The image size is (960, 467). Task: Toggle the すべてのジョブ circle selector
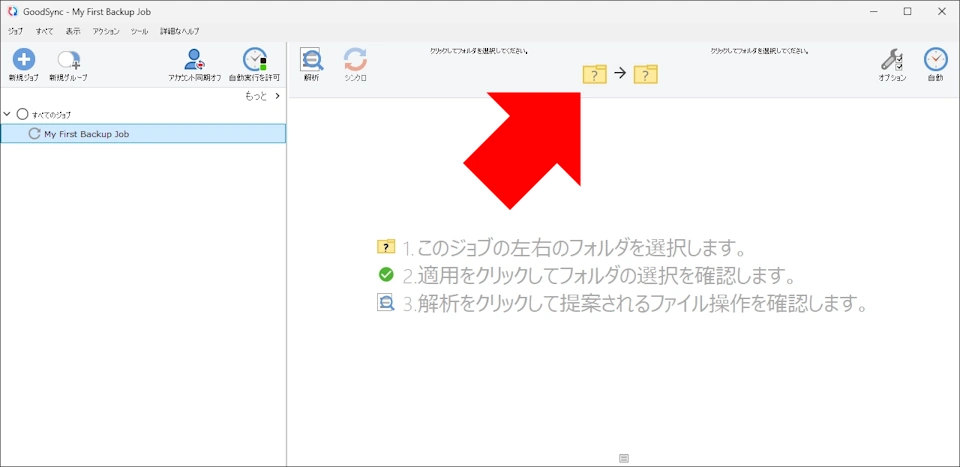[x=23, y=114]
